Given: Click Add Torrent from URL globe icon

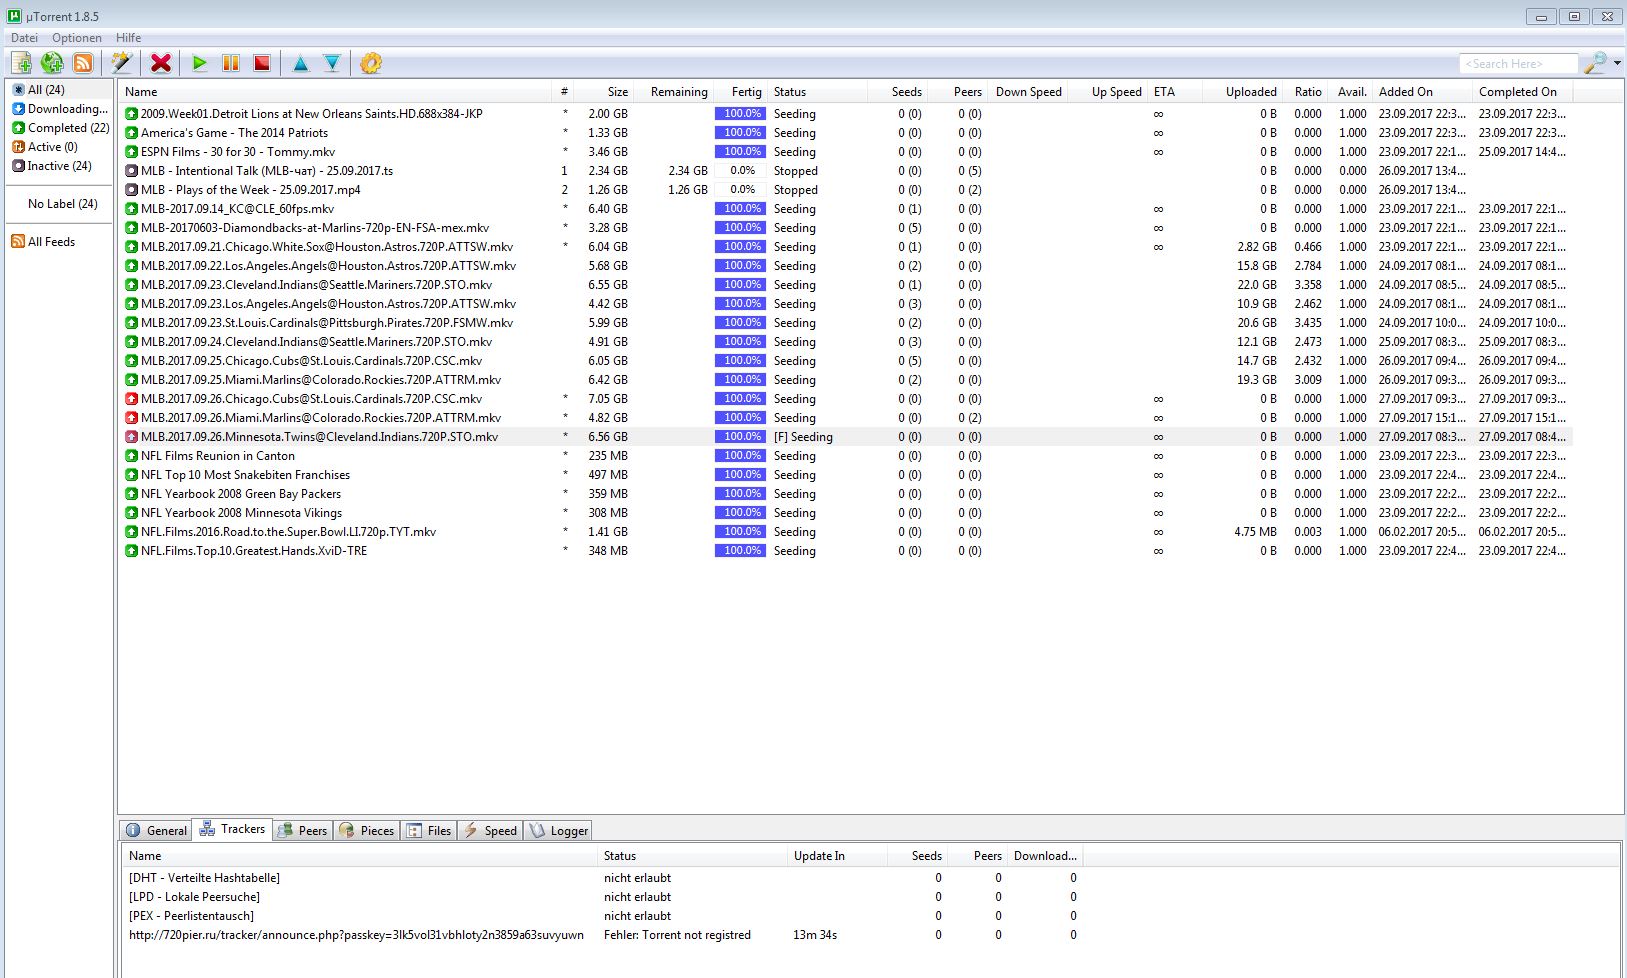Looking at the screenshot, I should click(x=52, y=63).
